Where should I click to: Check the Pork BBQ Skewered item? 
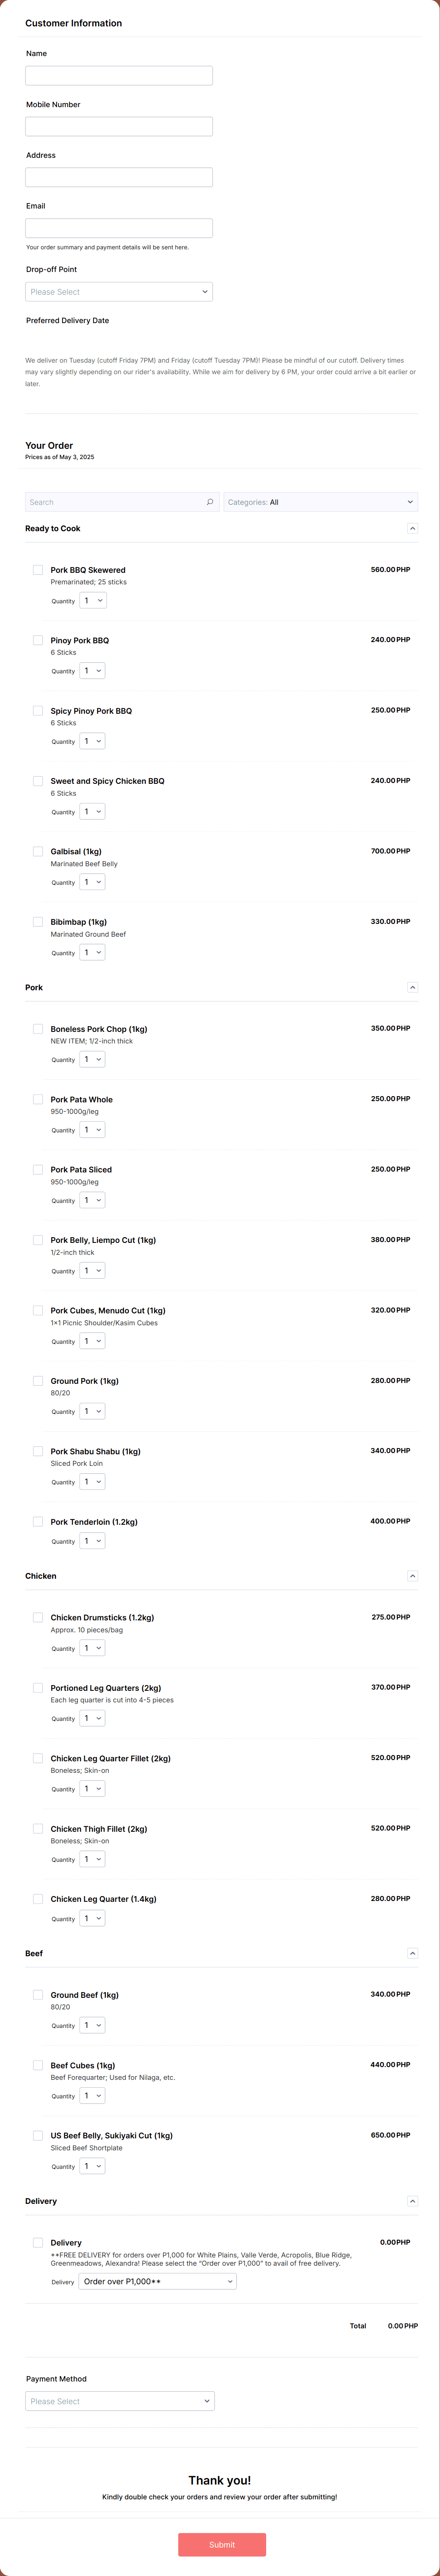pos(38,570)
